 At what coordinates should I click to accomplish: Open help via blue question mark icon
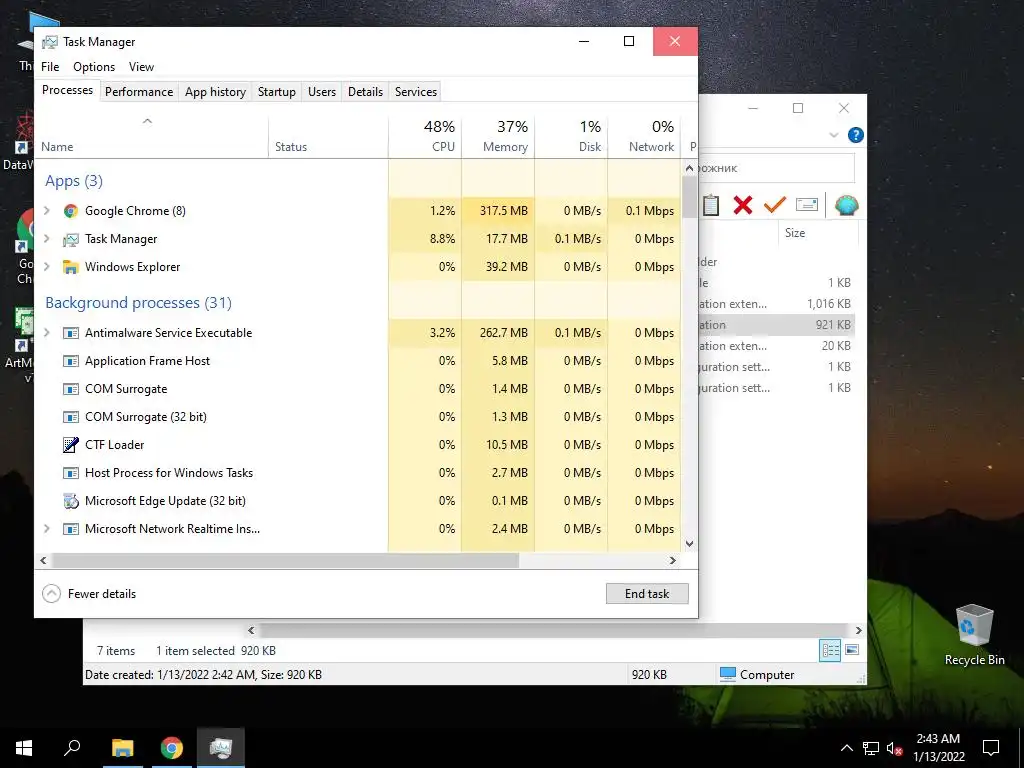(856, 135)
